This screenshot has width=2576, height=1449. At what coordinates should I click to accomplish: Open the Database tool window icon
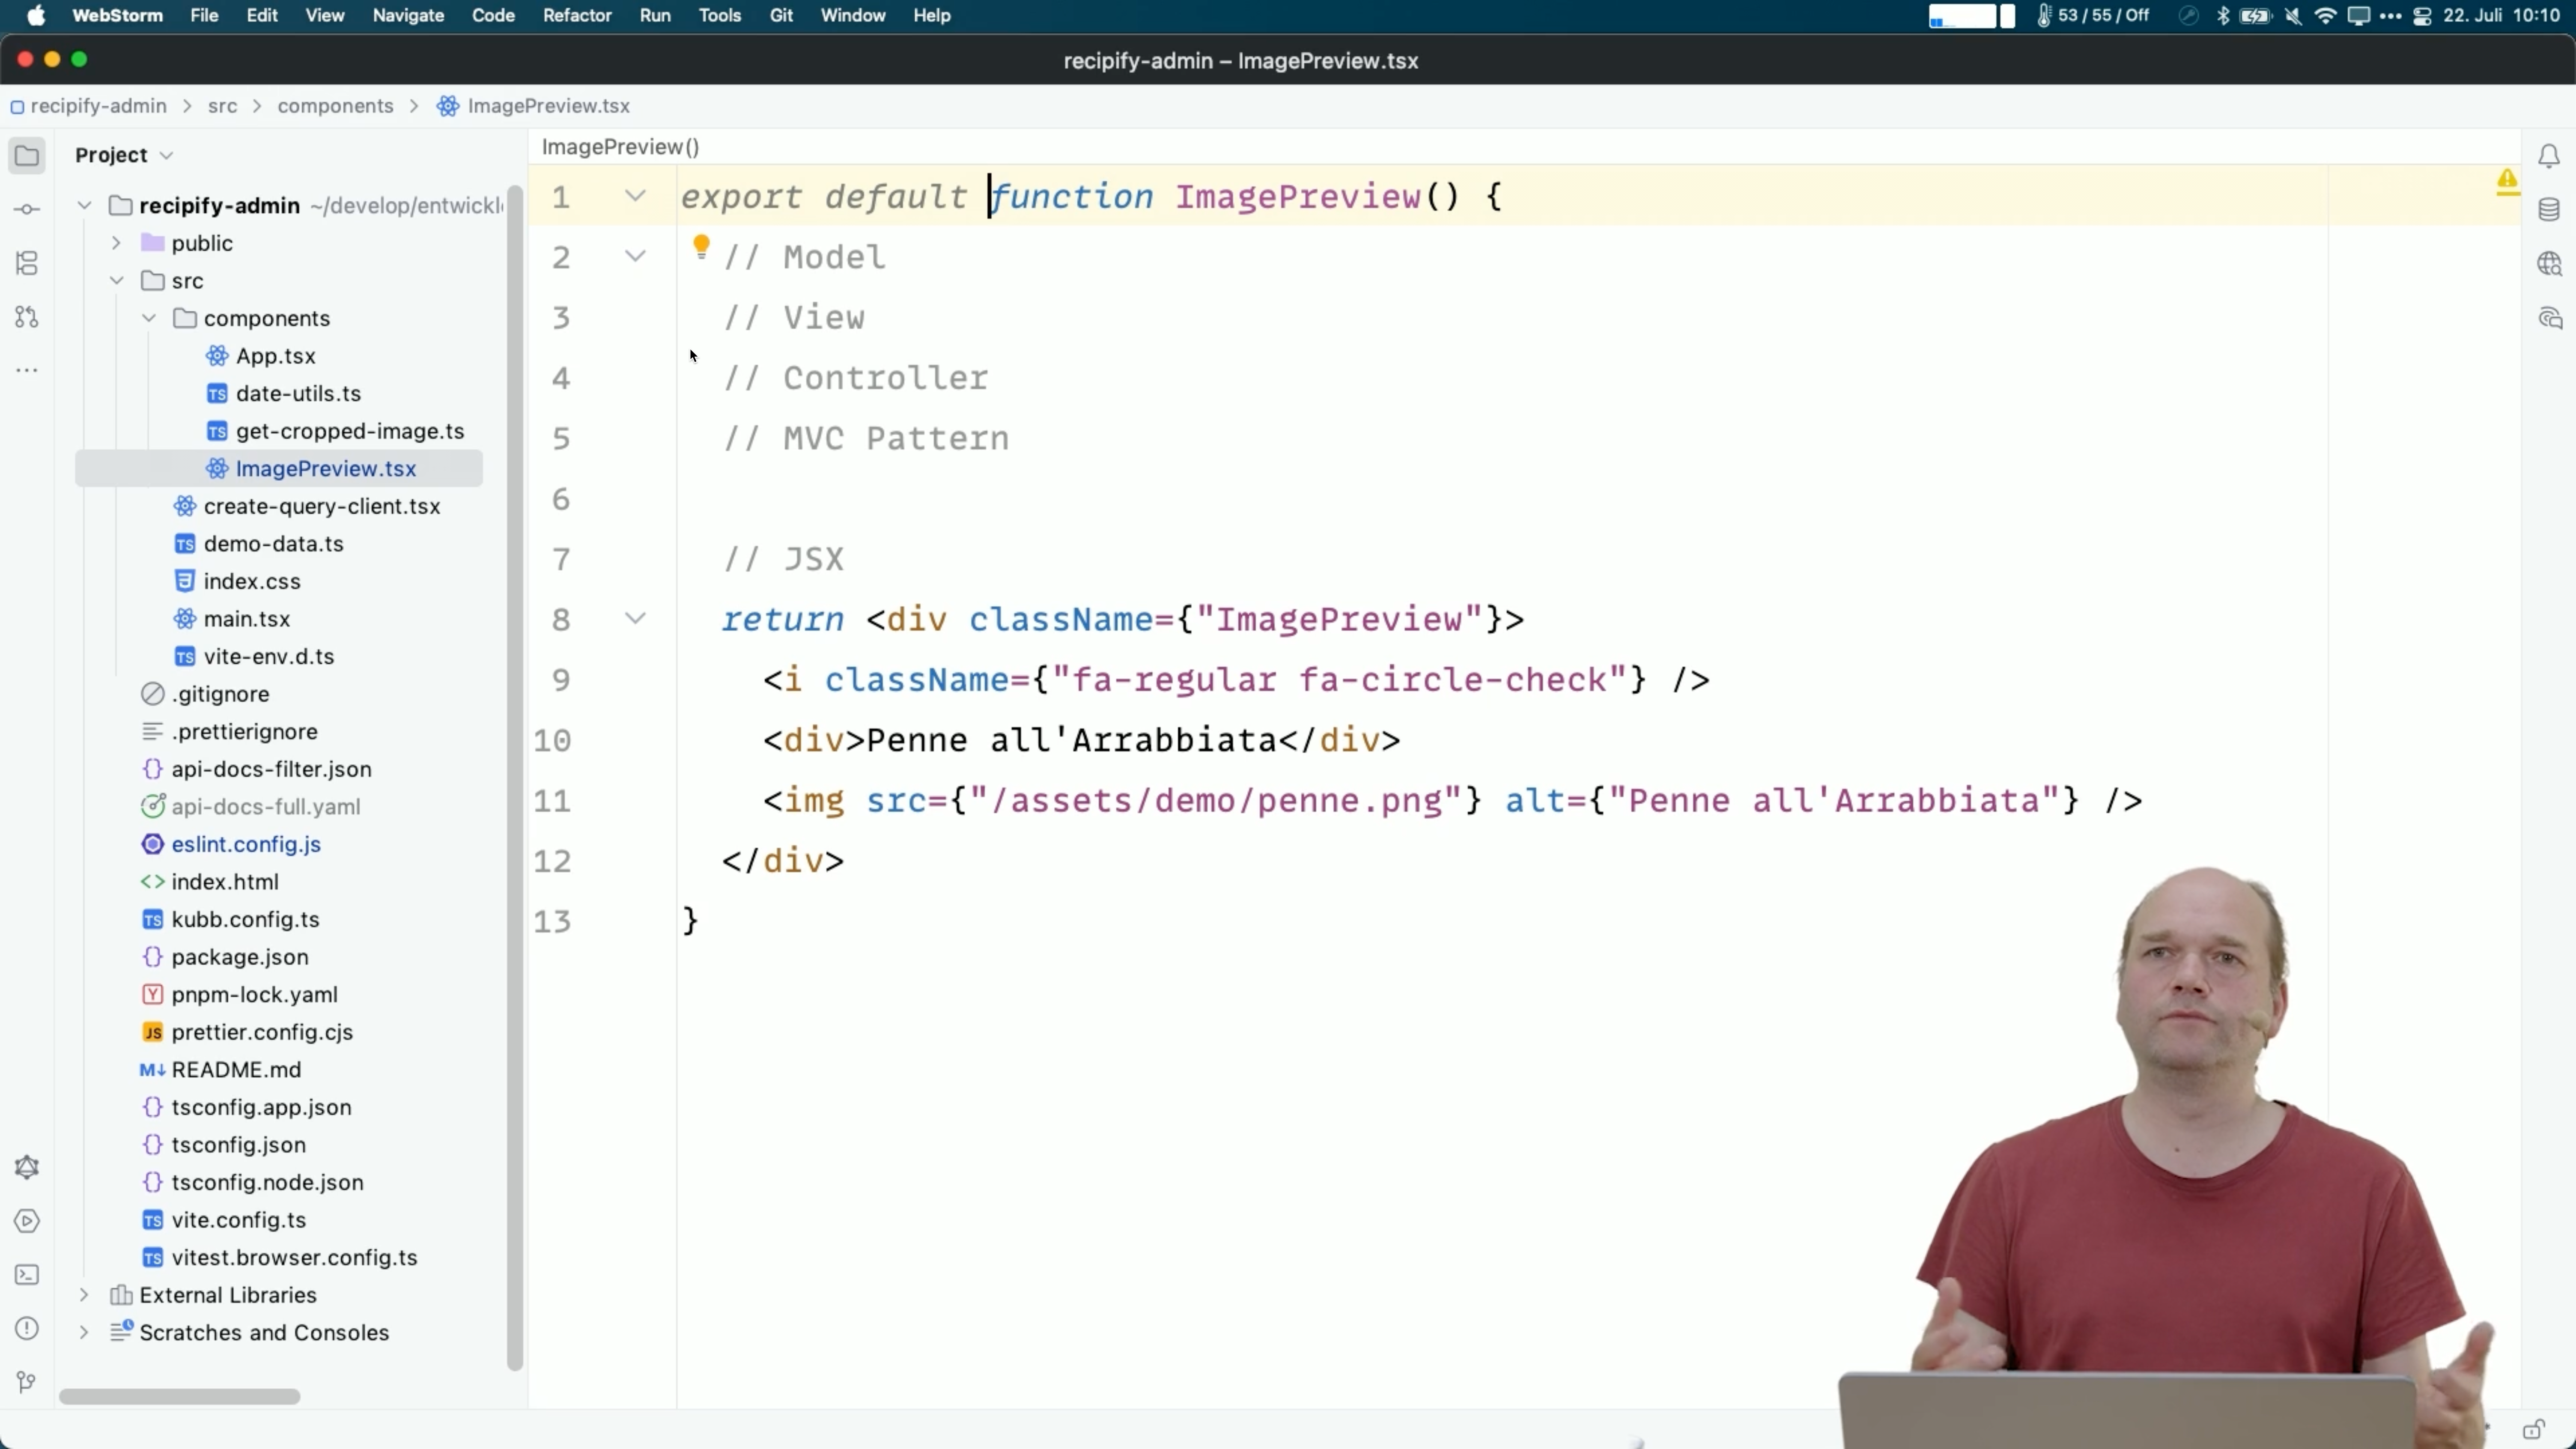[2549, 210]
